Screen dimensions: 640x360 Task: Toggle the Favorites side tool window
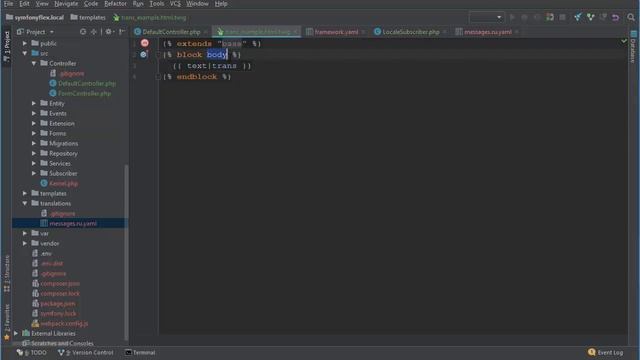(7, 322)
